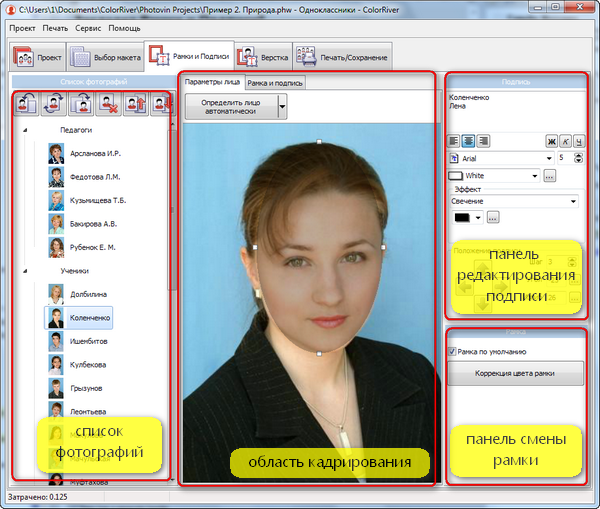Switch to the Рамка и подпись tab

(275, 83)
